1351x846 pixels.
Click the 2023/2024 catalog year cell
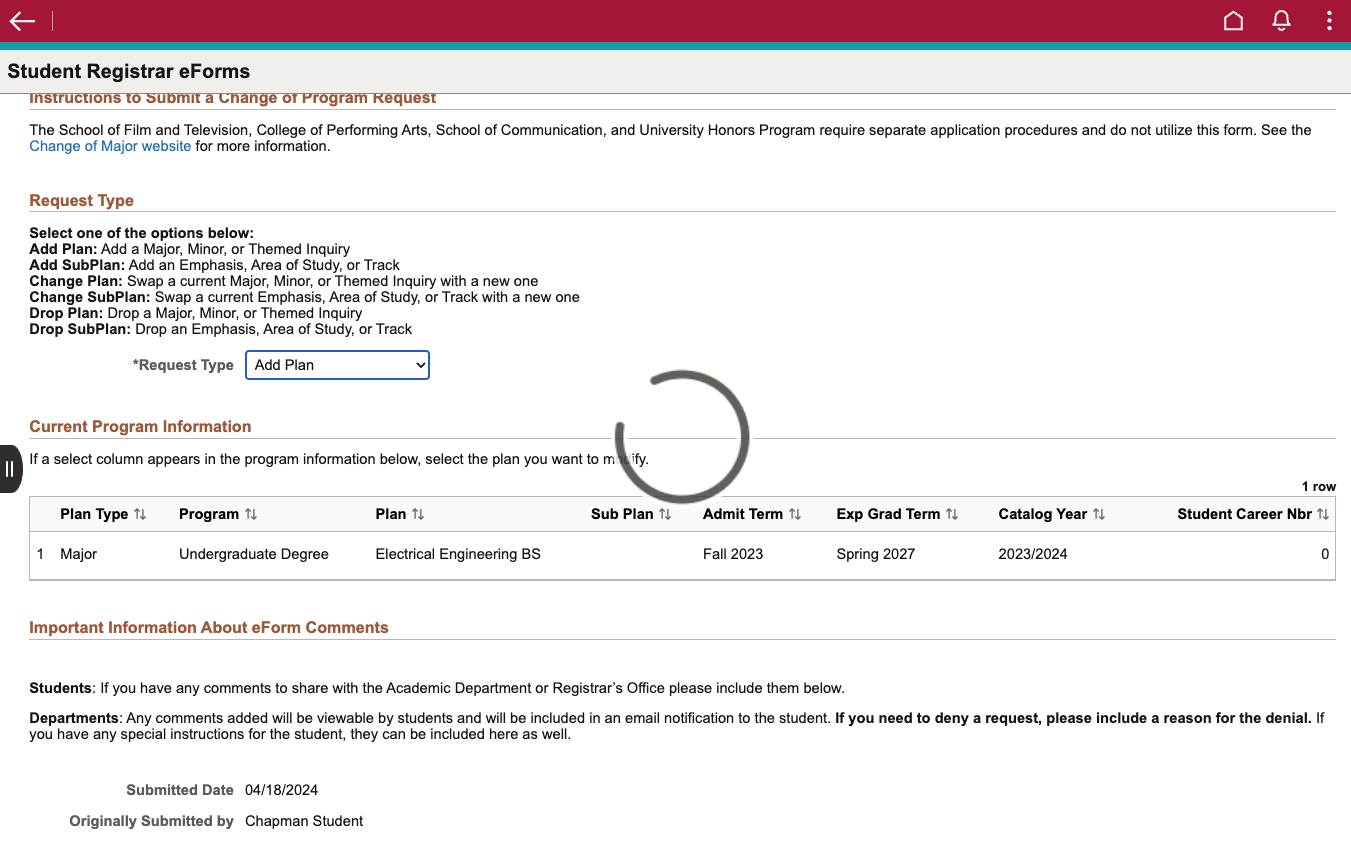(1033, 554)
